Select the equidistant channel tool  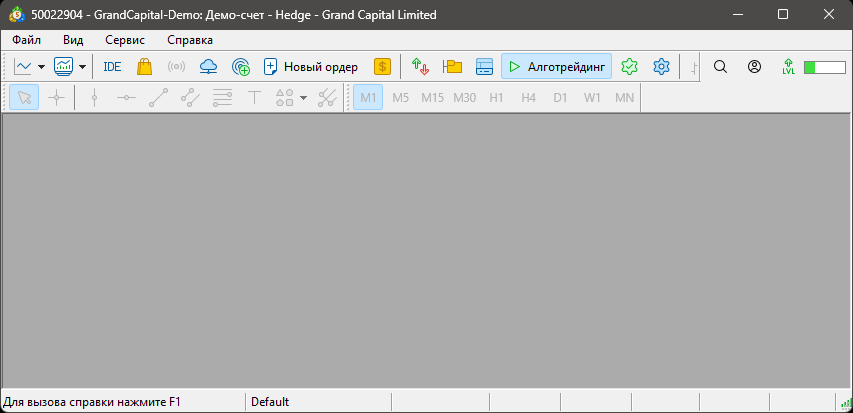click(x=190, y=97)
